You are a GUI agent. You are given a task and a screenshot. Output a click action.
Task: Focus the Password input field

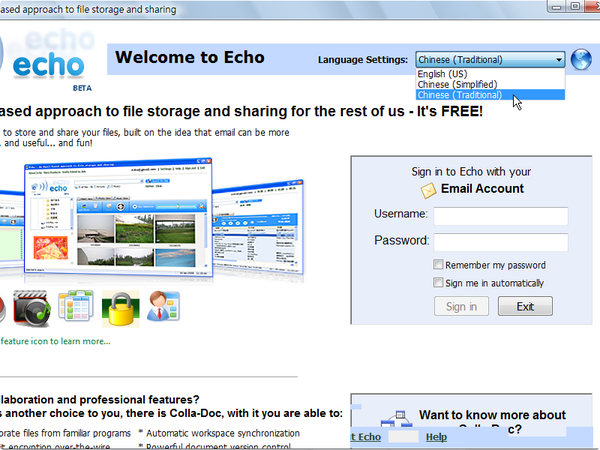(501, 242)
